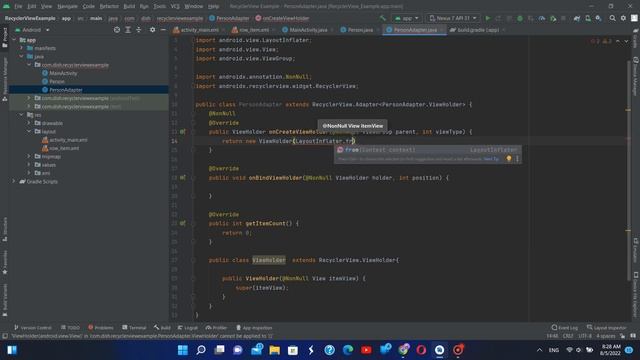Click onCreateViewHolder breadcrumb in navigation bar
This screenshot has height=360, width=640.
pos(282,18)
